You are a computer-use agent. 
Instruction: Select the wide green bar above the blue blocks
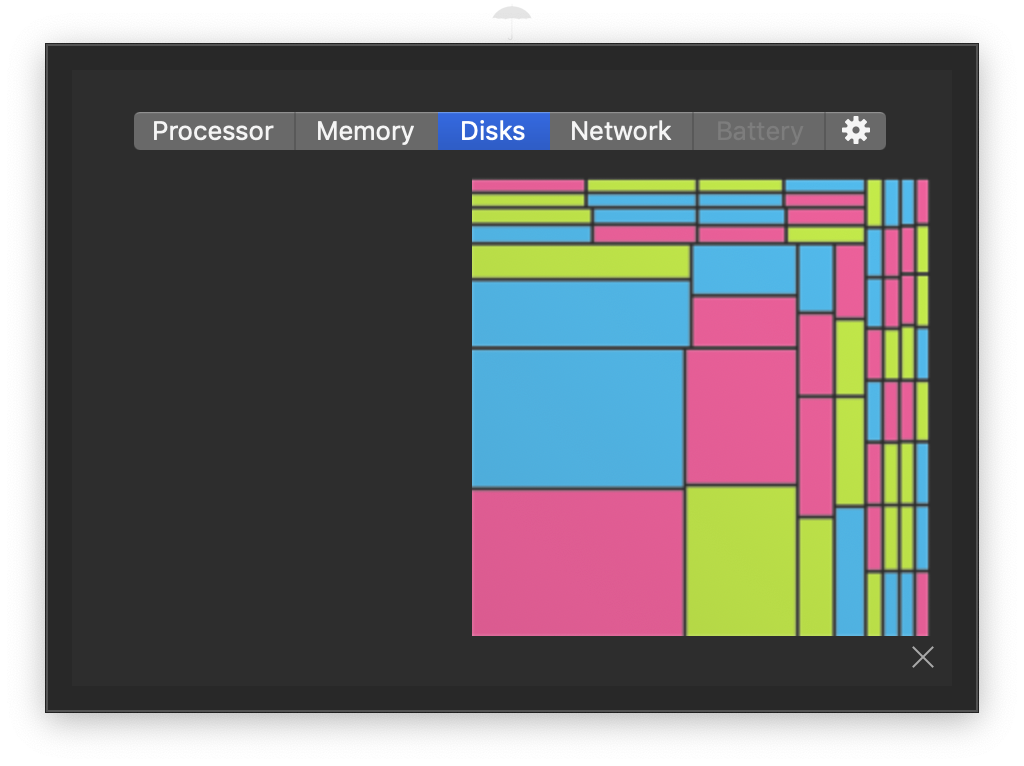[x=581, y=261]
